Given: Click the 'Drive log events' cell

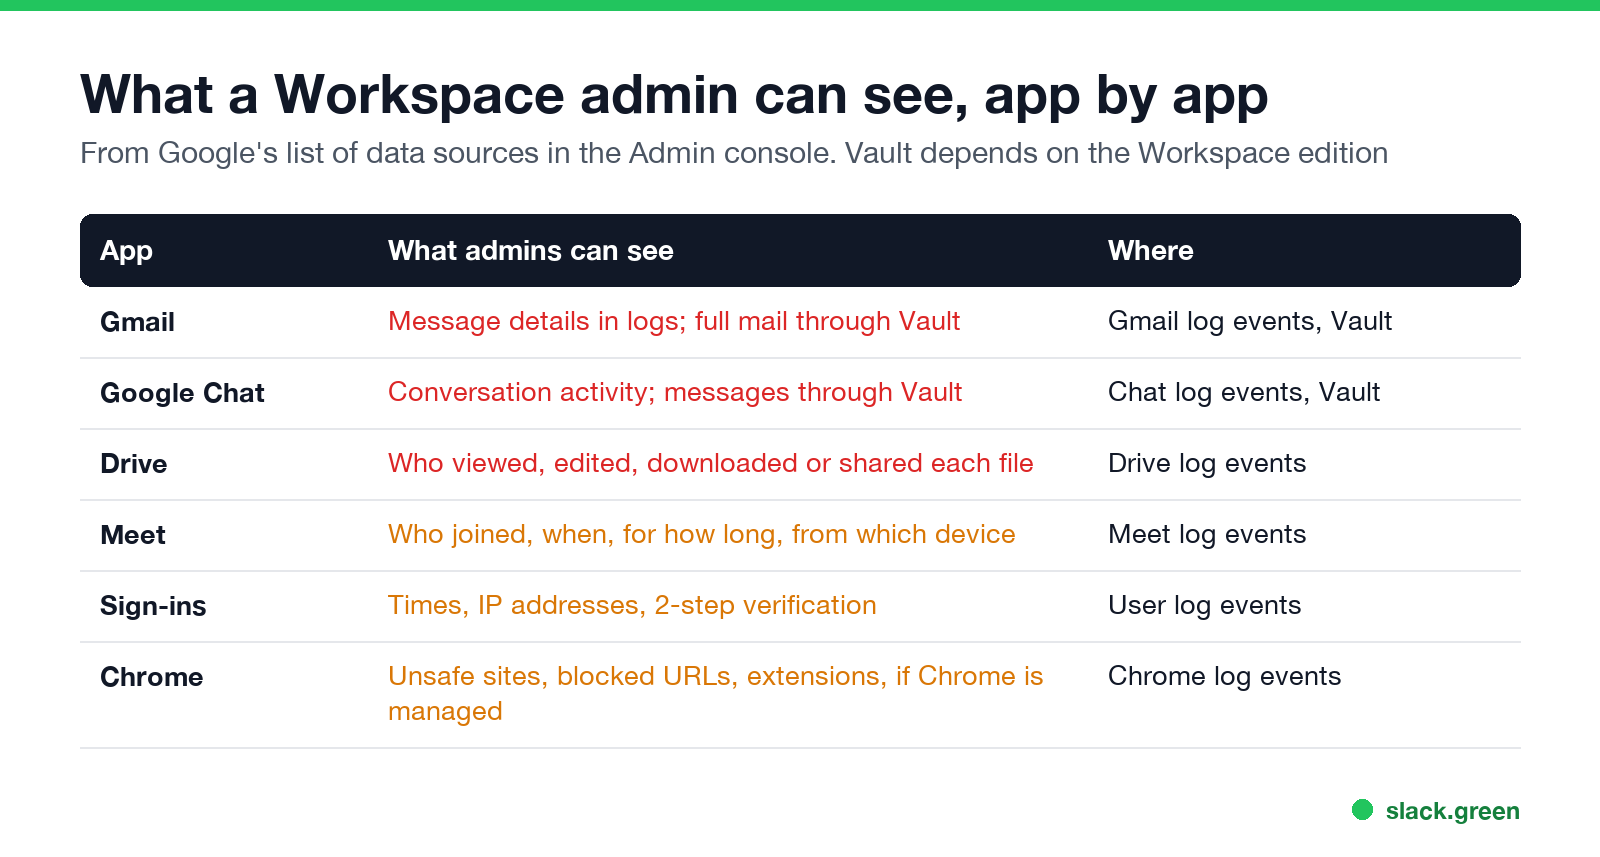Looking at the screenshot, I should coord(1207,463).
